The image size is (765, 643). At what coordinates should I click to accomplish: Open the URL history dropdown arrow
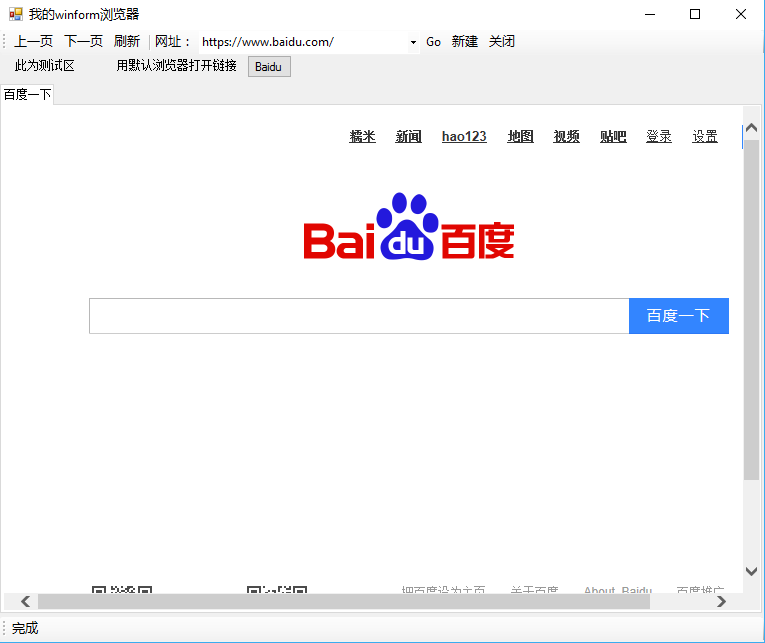(414, 42)
